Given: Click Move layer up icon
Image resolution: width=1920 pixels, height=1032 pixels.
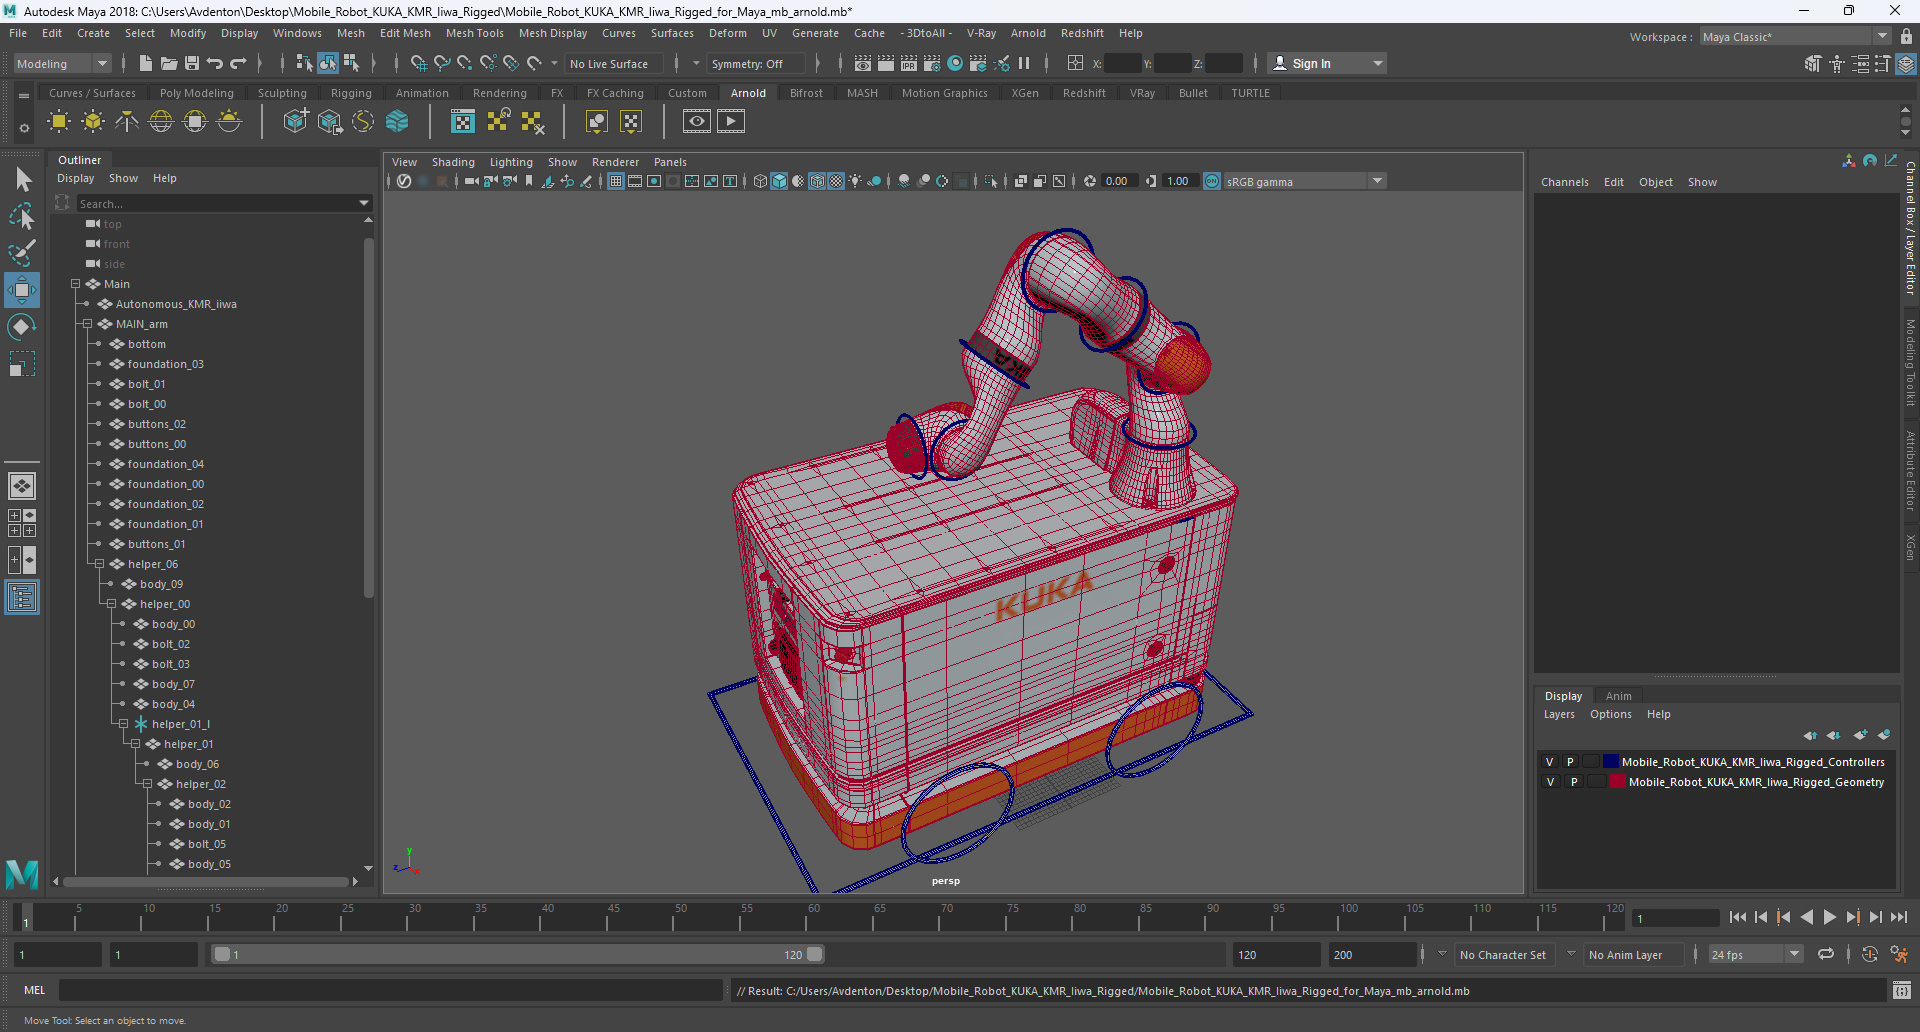Looking at the screenshot, I should 1810,735.
